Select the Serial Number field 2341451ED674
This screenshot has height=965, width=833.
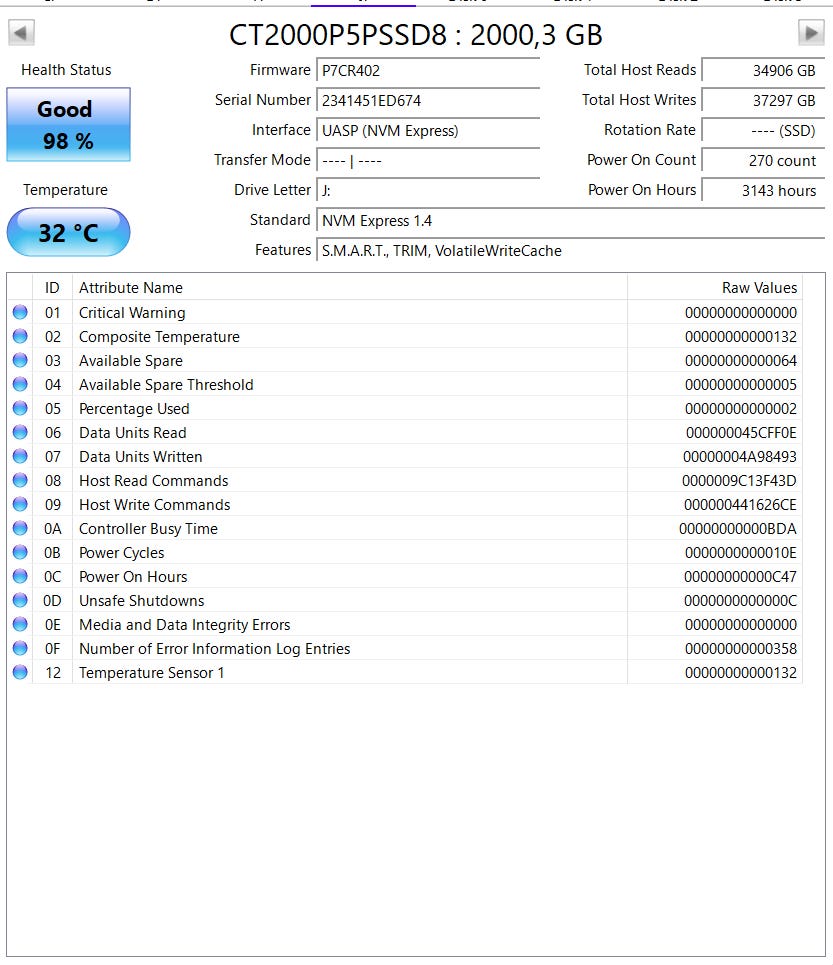(428, 100)
